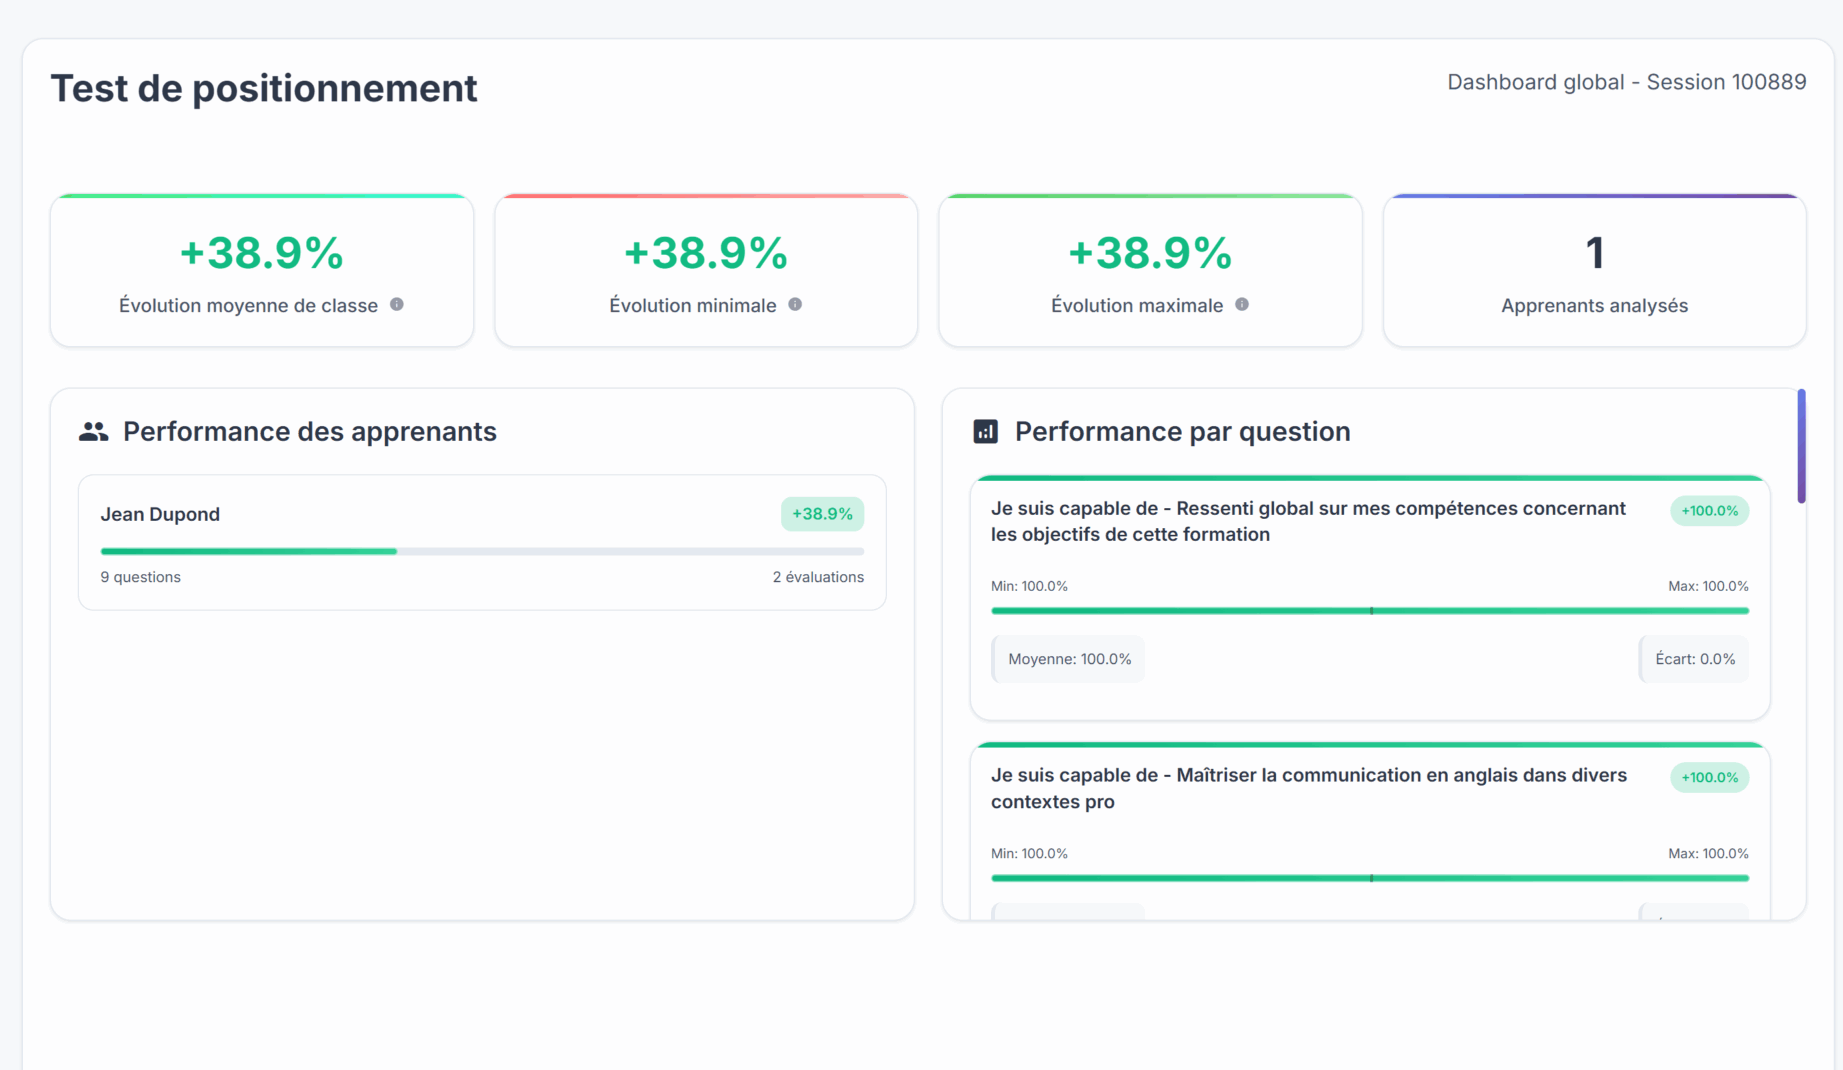Click Jean Dupond's green progress bar
Viewport: 1843px width, 1070px height.
(x=249, y=551)
